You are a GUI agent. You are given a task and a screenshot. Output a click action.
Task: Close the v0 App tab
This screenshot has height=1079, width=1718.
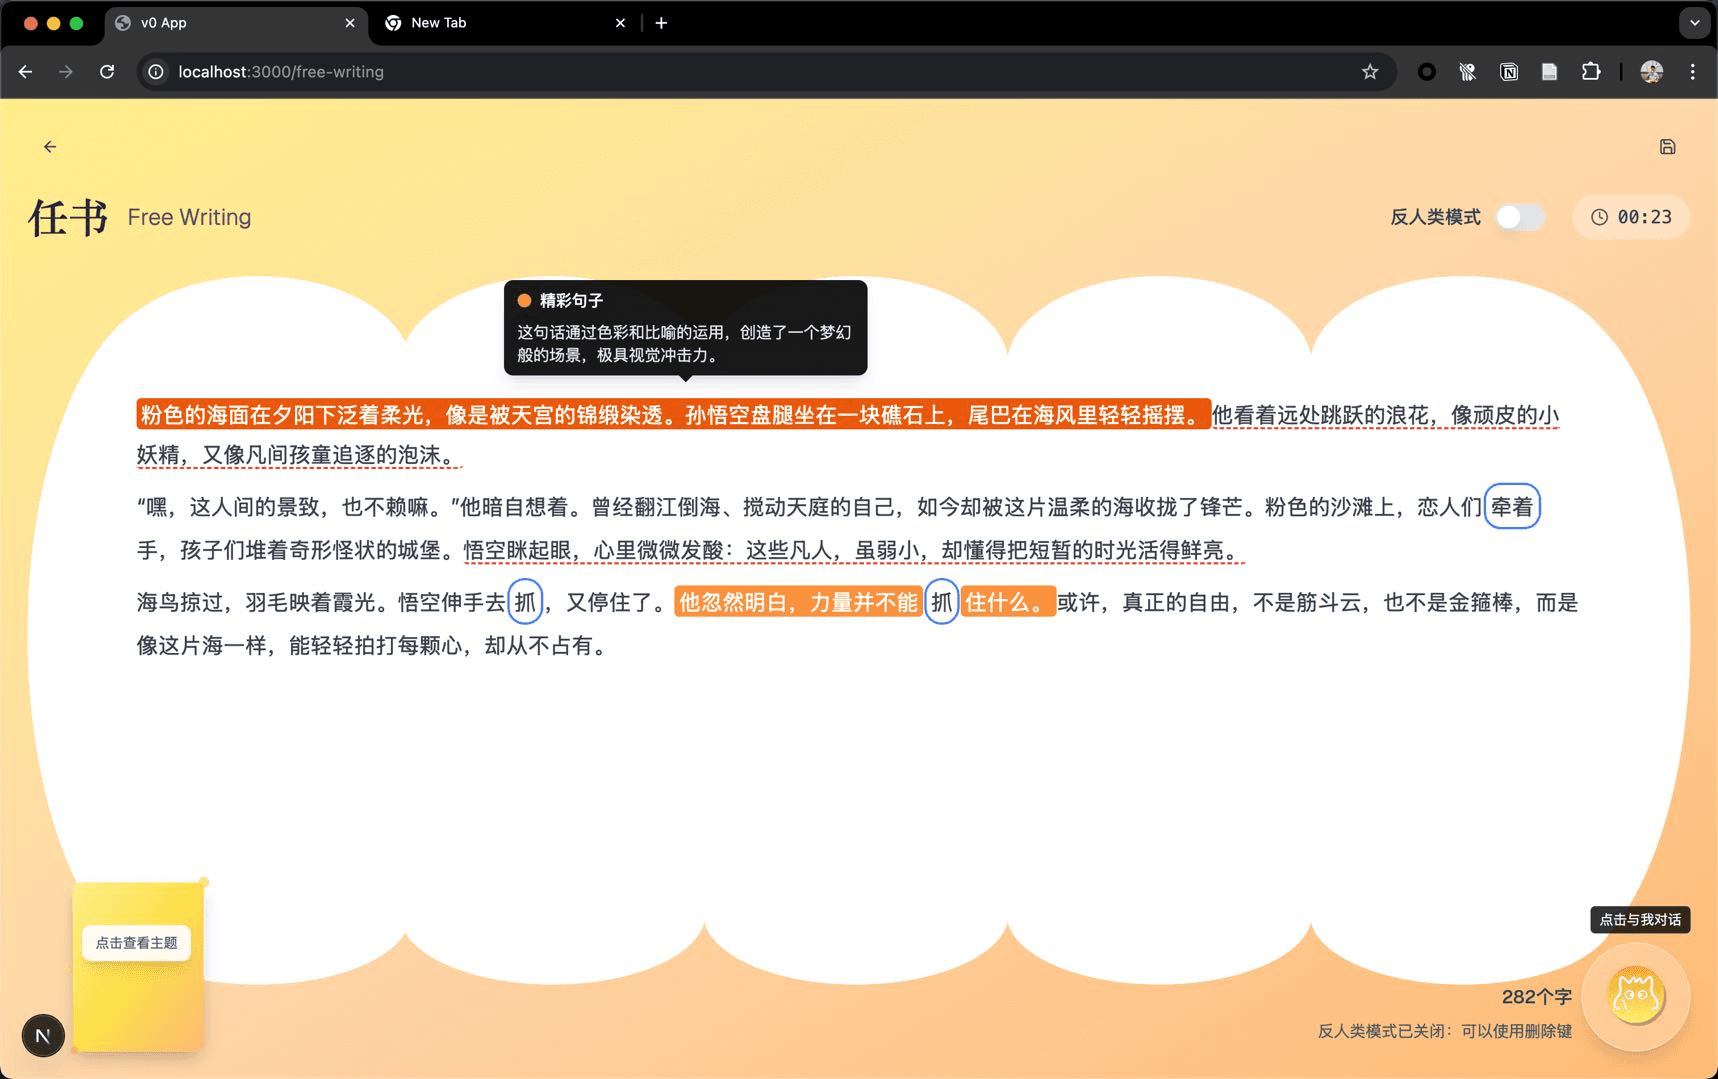(x=350, y=23)
